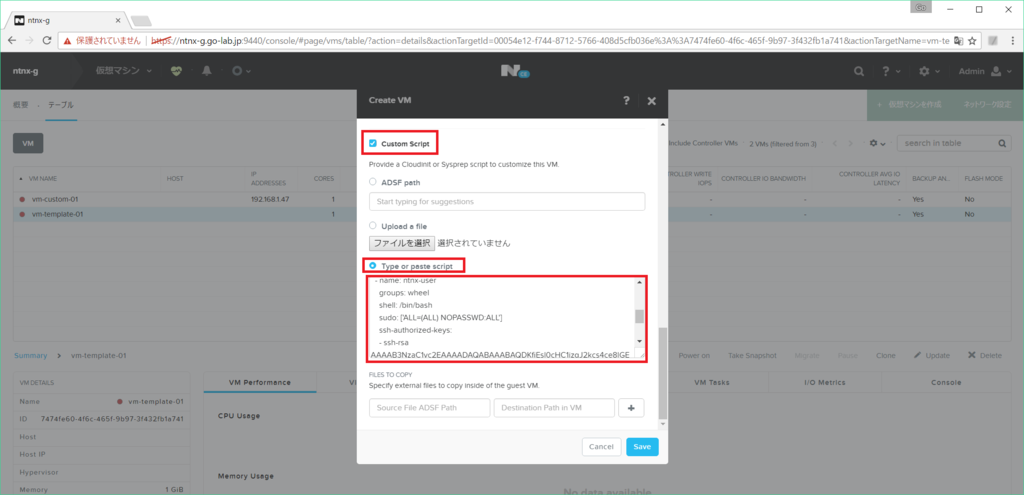Go to next table page arrow
Screen dimensions: 1024x495
(x=850, y=143)
